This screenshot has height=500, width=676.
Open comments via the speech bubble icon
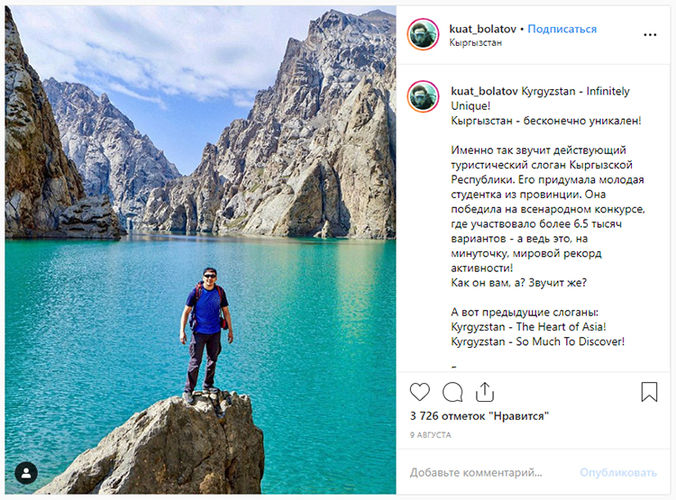(x=453, y=392)
